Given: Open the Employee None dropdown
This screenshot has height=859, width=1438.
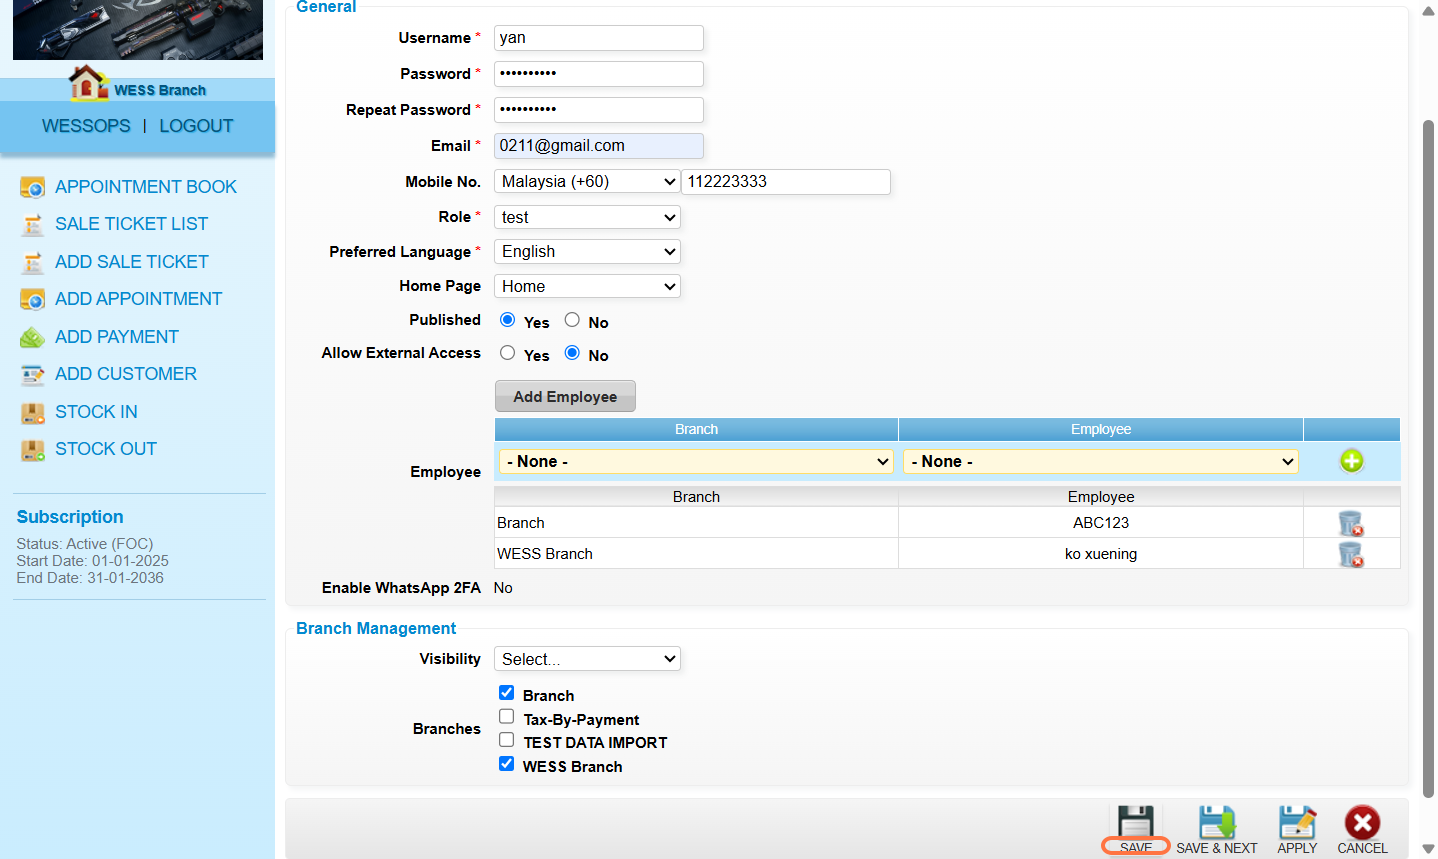Looking at the screenshot, I should pos(1101,461).
